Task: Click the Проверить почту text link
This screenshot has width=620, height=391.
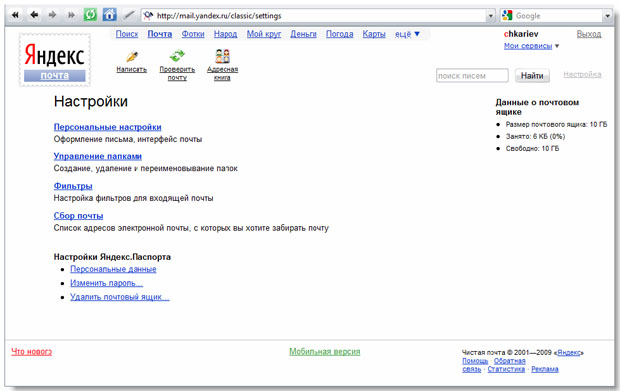Action: (x=177, y=74)
